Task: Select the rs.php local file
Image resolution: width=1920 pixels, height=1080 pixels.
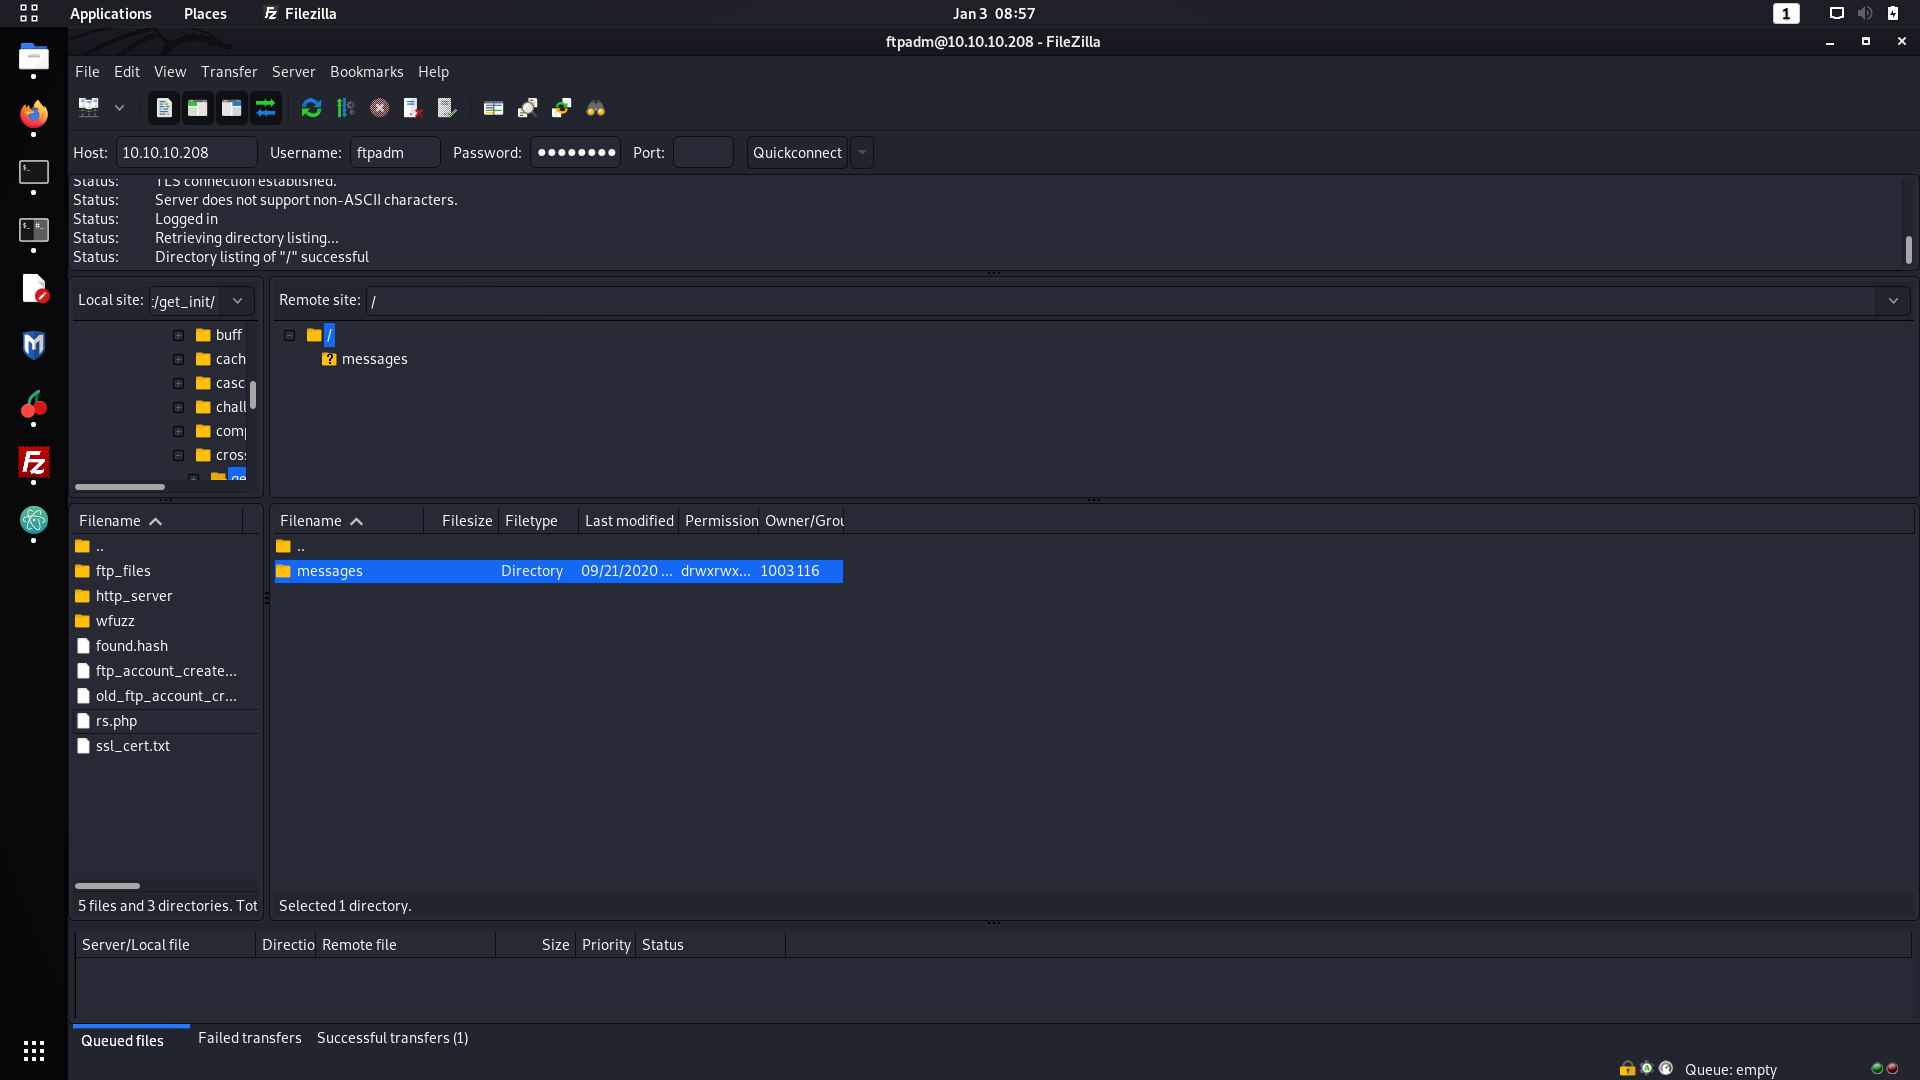Action: click(x=116, y=721)
